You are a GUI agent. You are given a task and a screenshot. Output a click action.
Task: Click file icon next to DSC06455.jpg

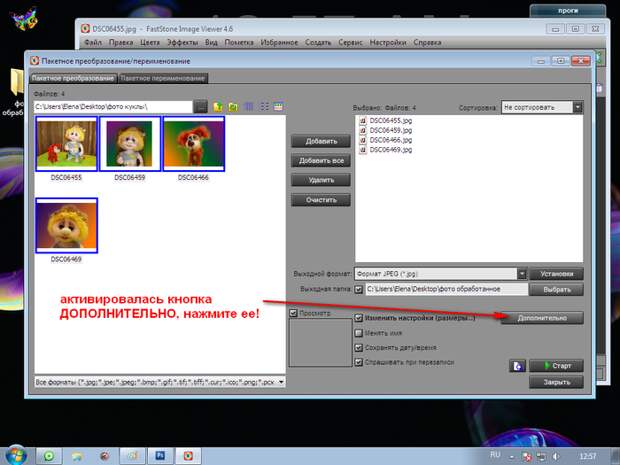[x=363, y=121]
